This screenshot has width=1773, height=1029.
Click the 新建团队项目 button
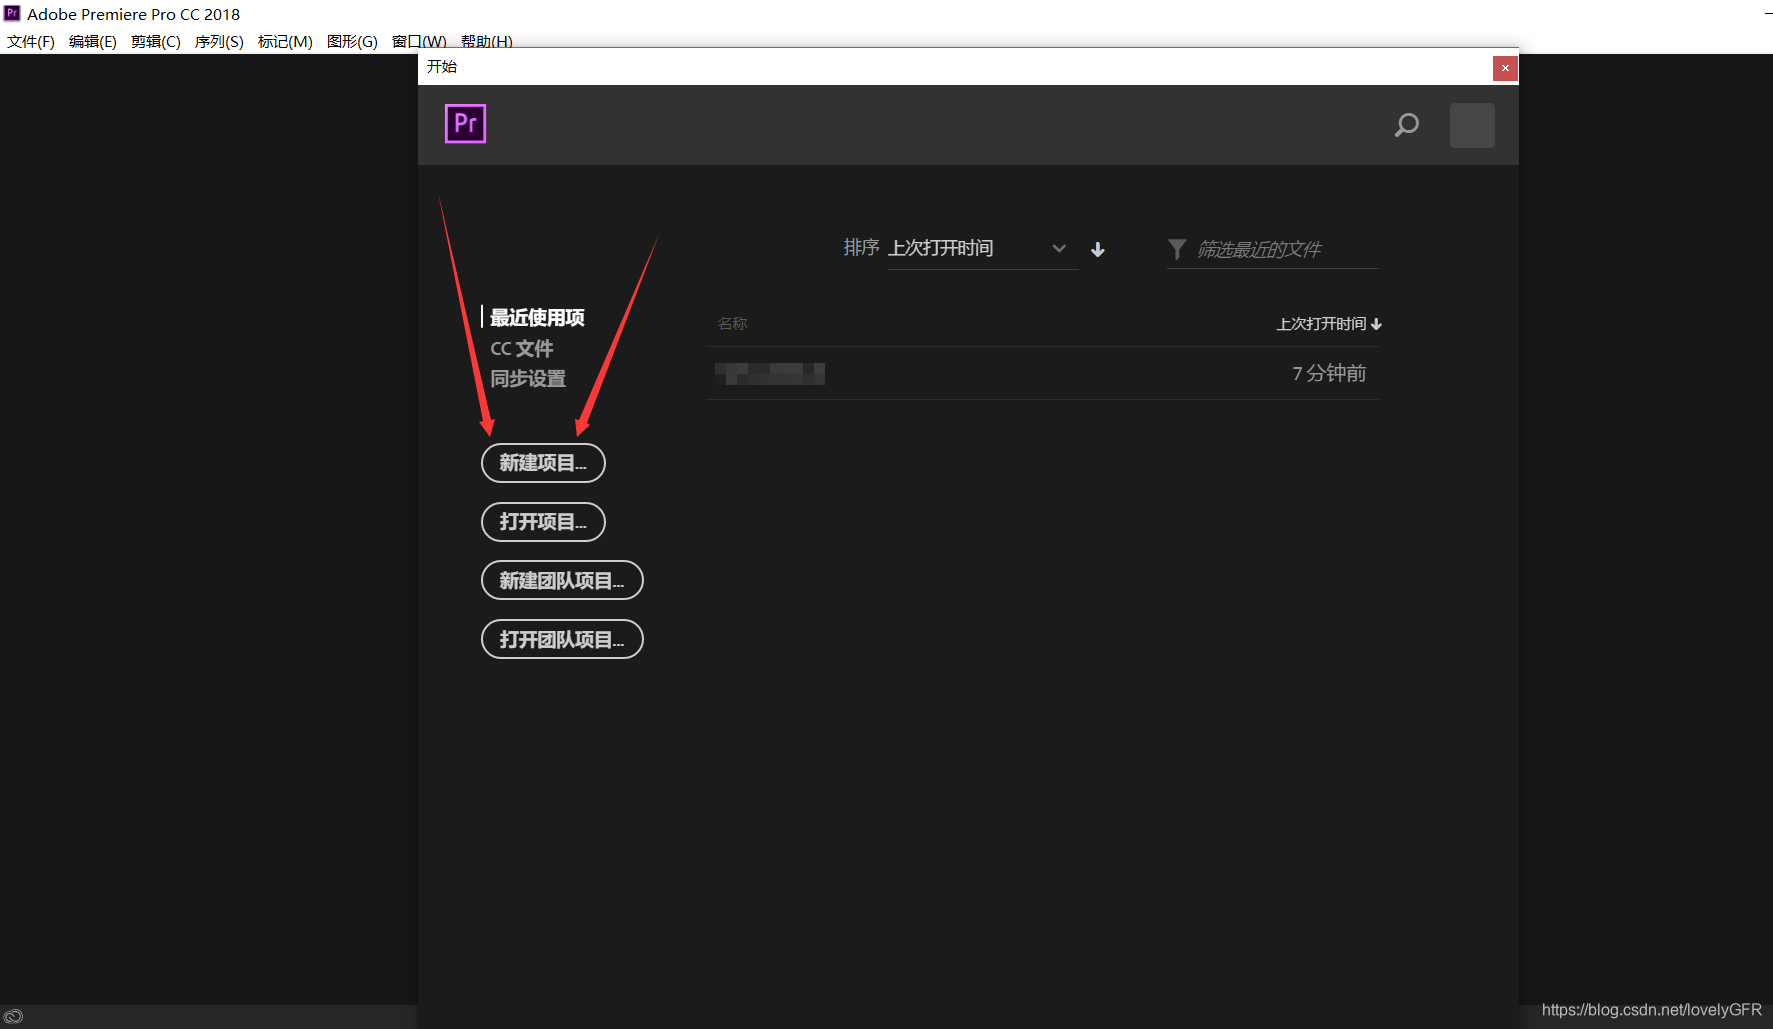tap(562, 580)
